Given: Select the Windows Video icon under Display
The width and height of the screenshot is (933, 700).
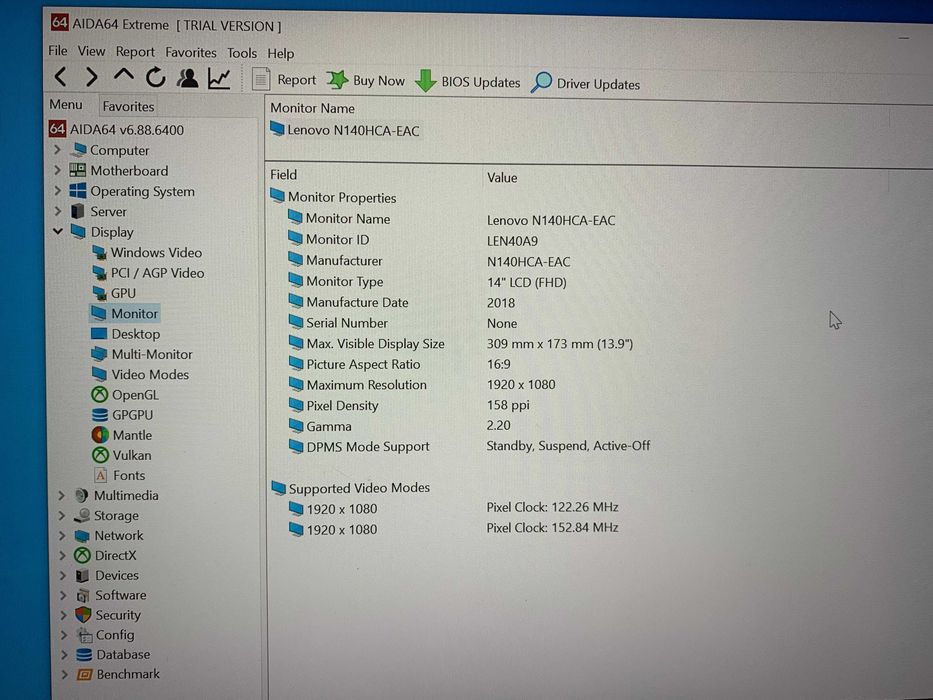Looking at the screenshot, I should [99, 252].
